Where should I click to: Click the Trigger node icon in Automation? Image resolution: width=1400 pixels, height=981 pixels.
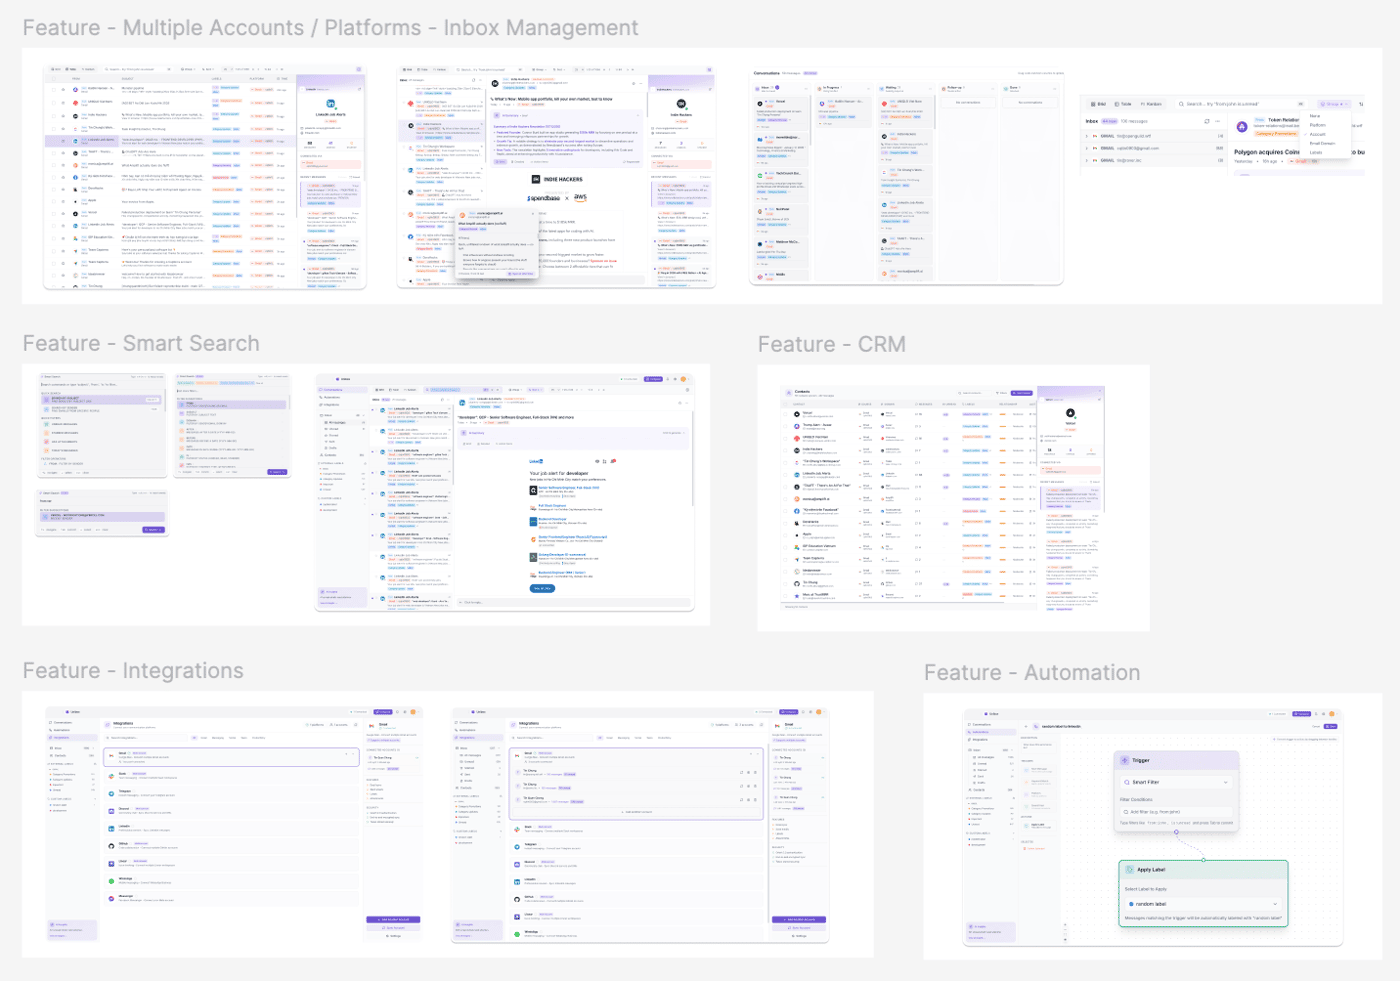coord(1125,760)
